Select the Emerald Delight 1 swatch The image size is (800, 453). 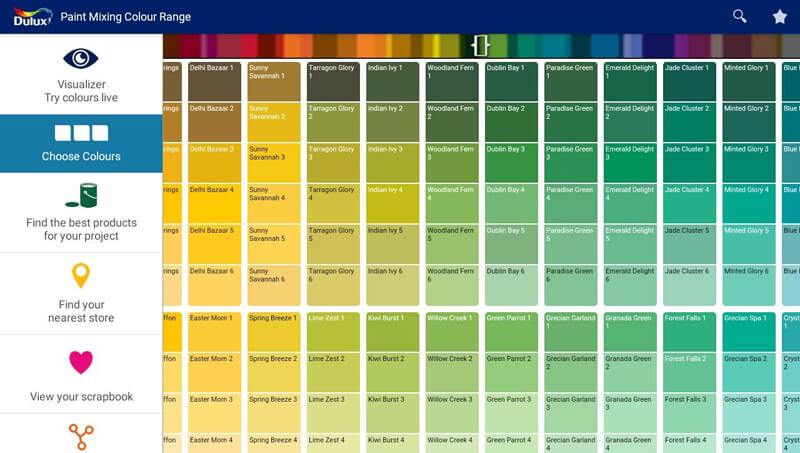tap(630, 82)
